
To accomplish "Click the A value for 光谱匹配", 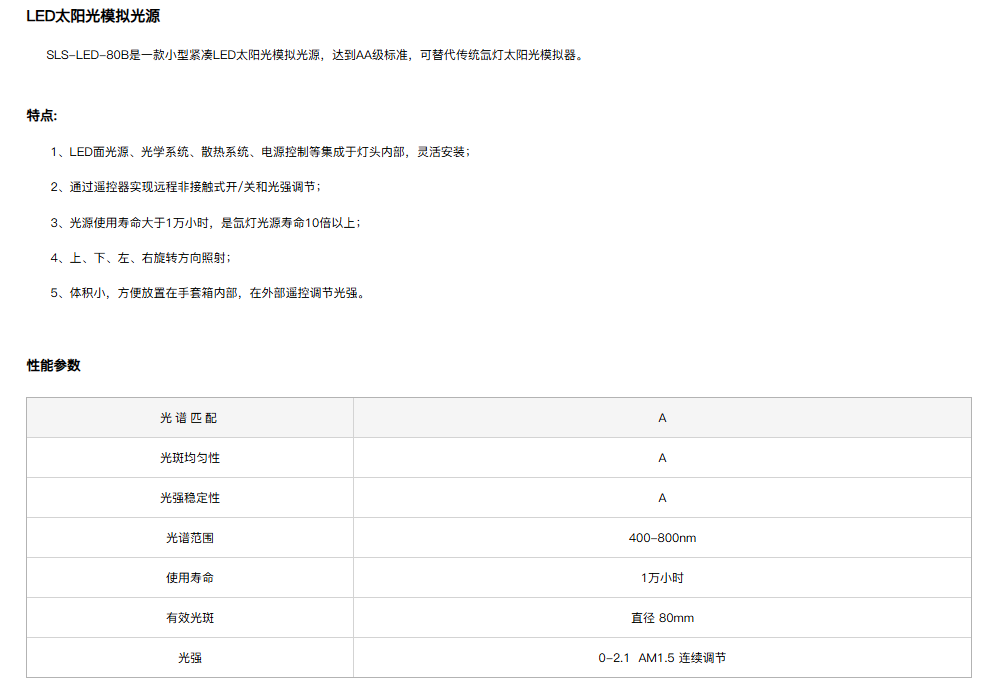I will pyautogui.click(x=662, y=418).
